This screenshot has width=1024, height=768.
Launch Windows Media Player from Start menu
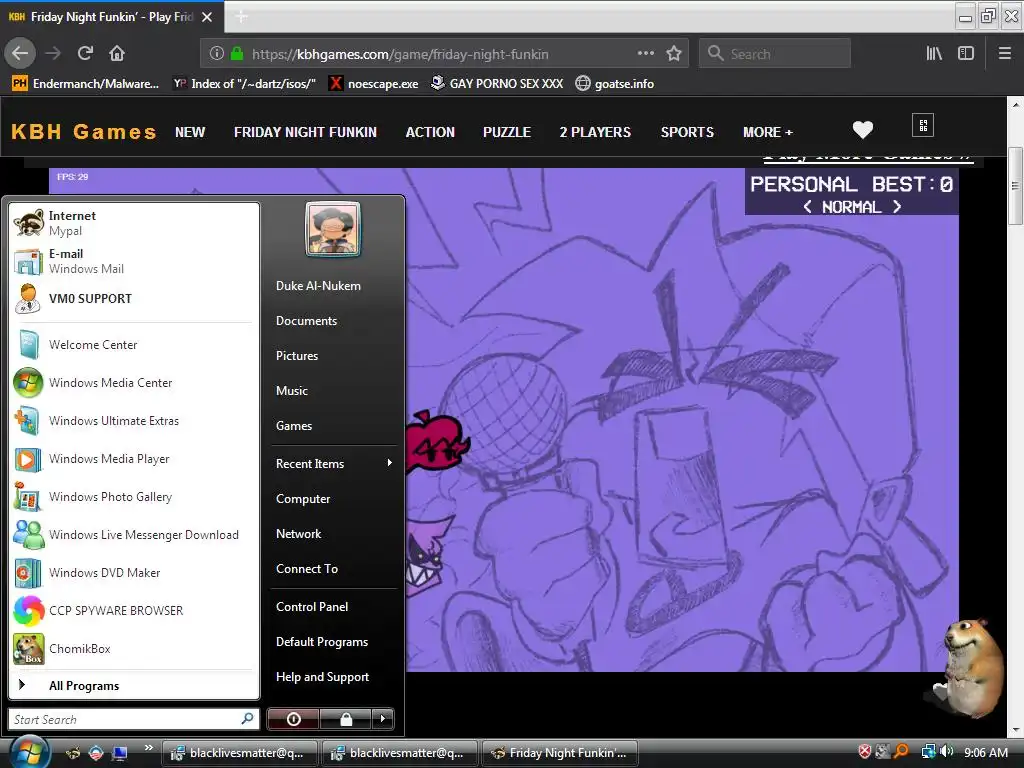tap(134, 459)
